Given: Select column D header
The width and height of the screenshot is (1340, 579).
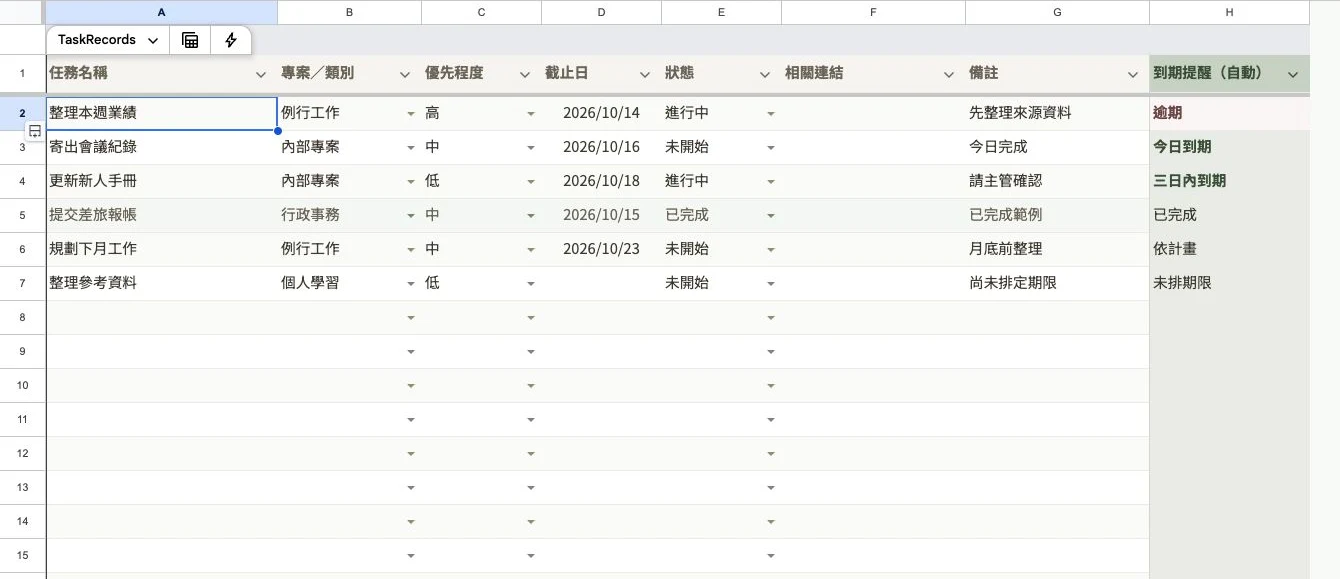Looking at the screenshot, I should pos(601,12).
